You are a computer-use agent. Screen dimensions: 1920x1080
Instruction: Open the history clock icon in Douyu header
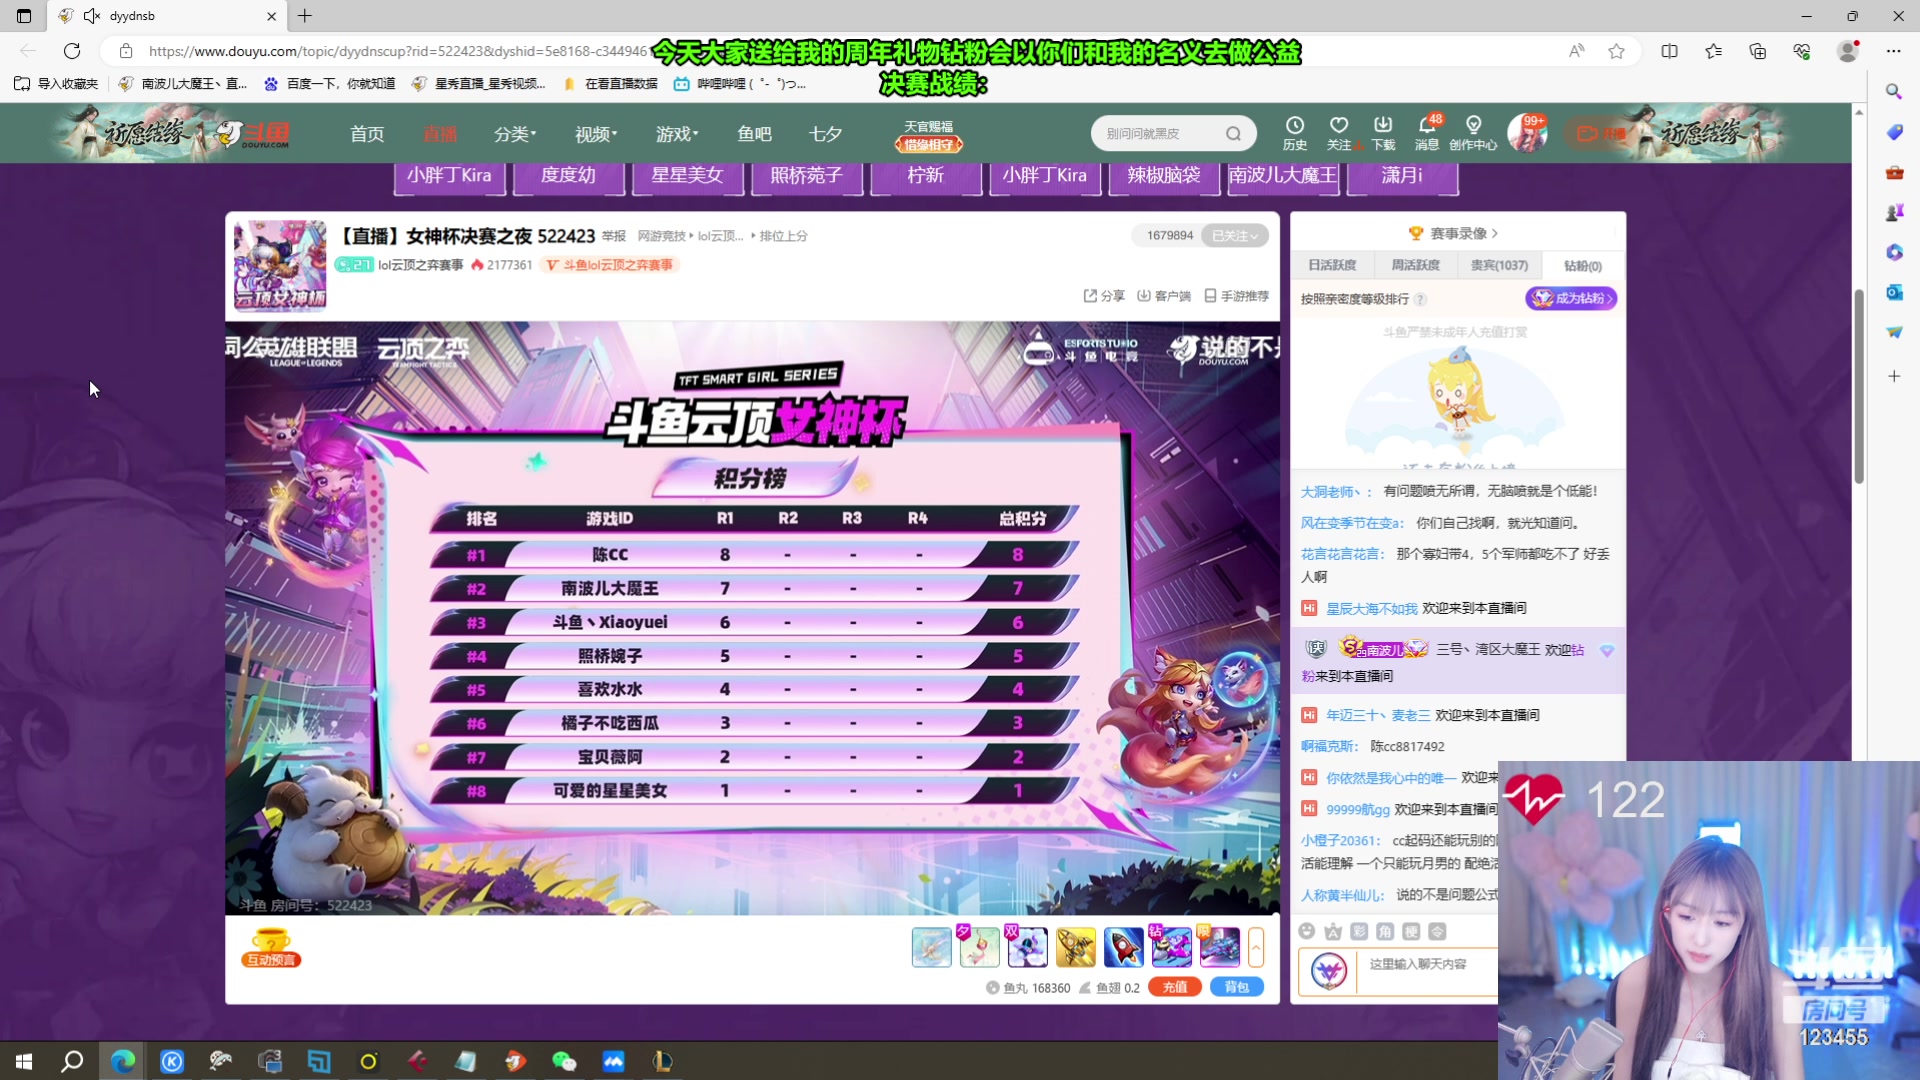click(x=1295, y=132)
